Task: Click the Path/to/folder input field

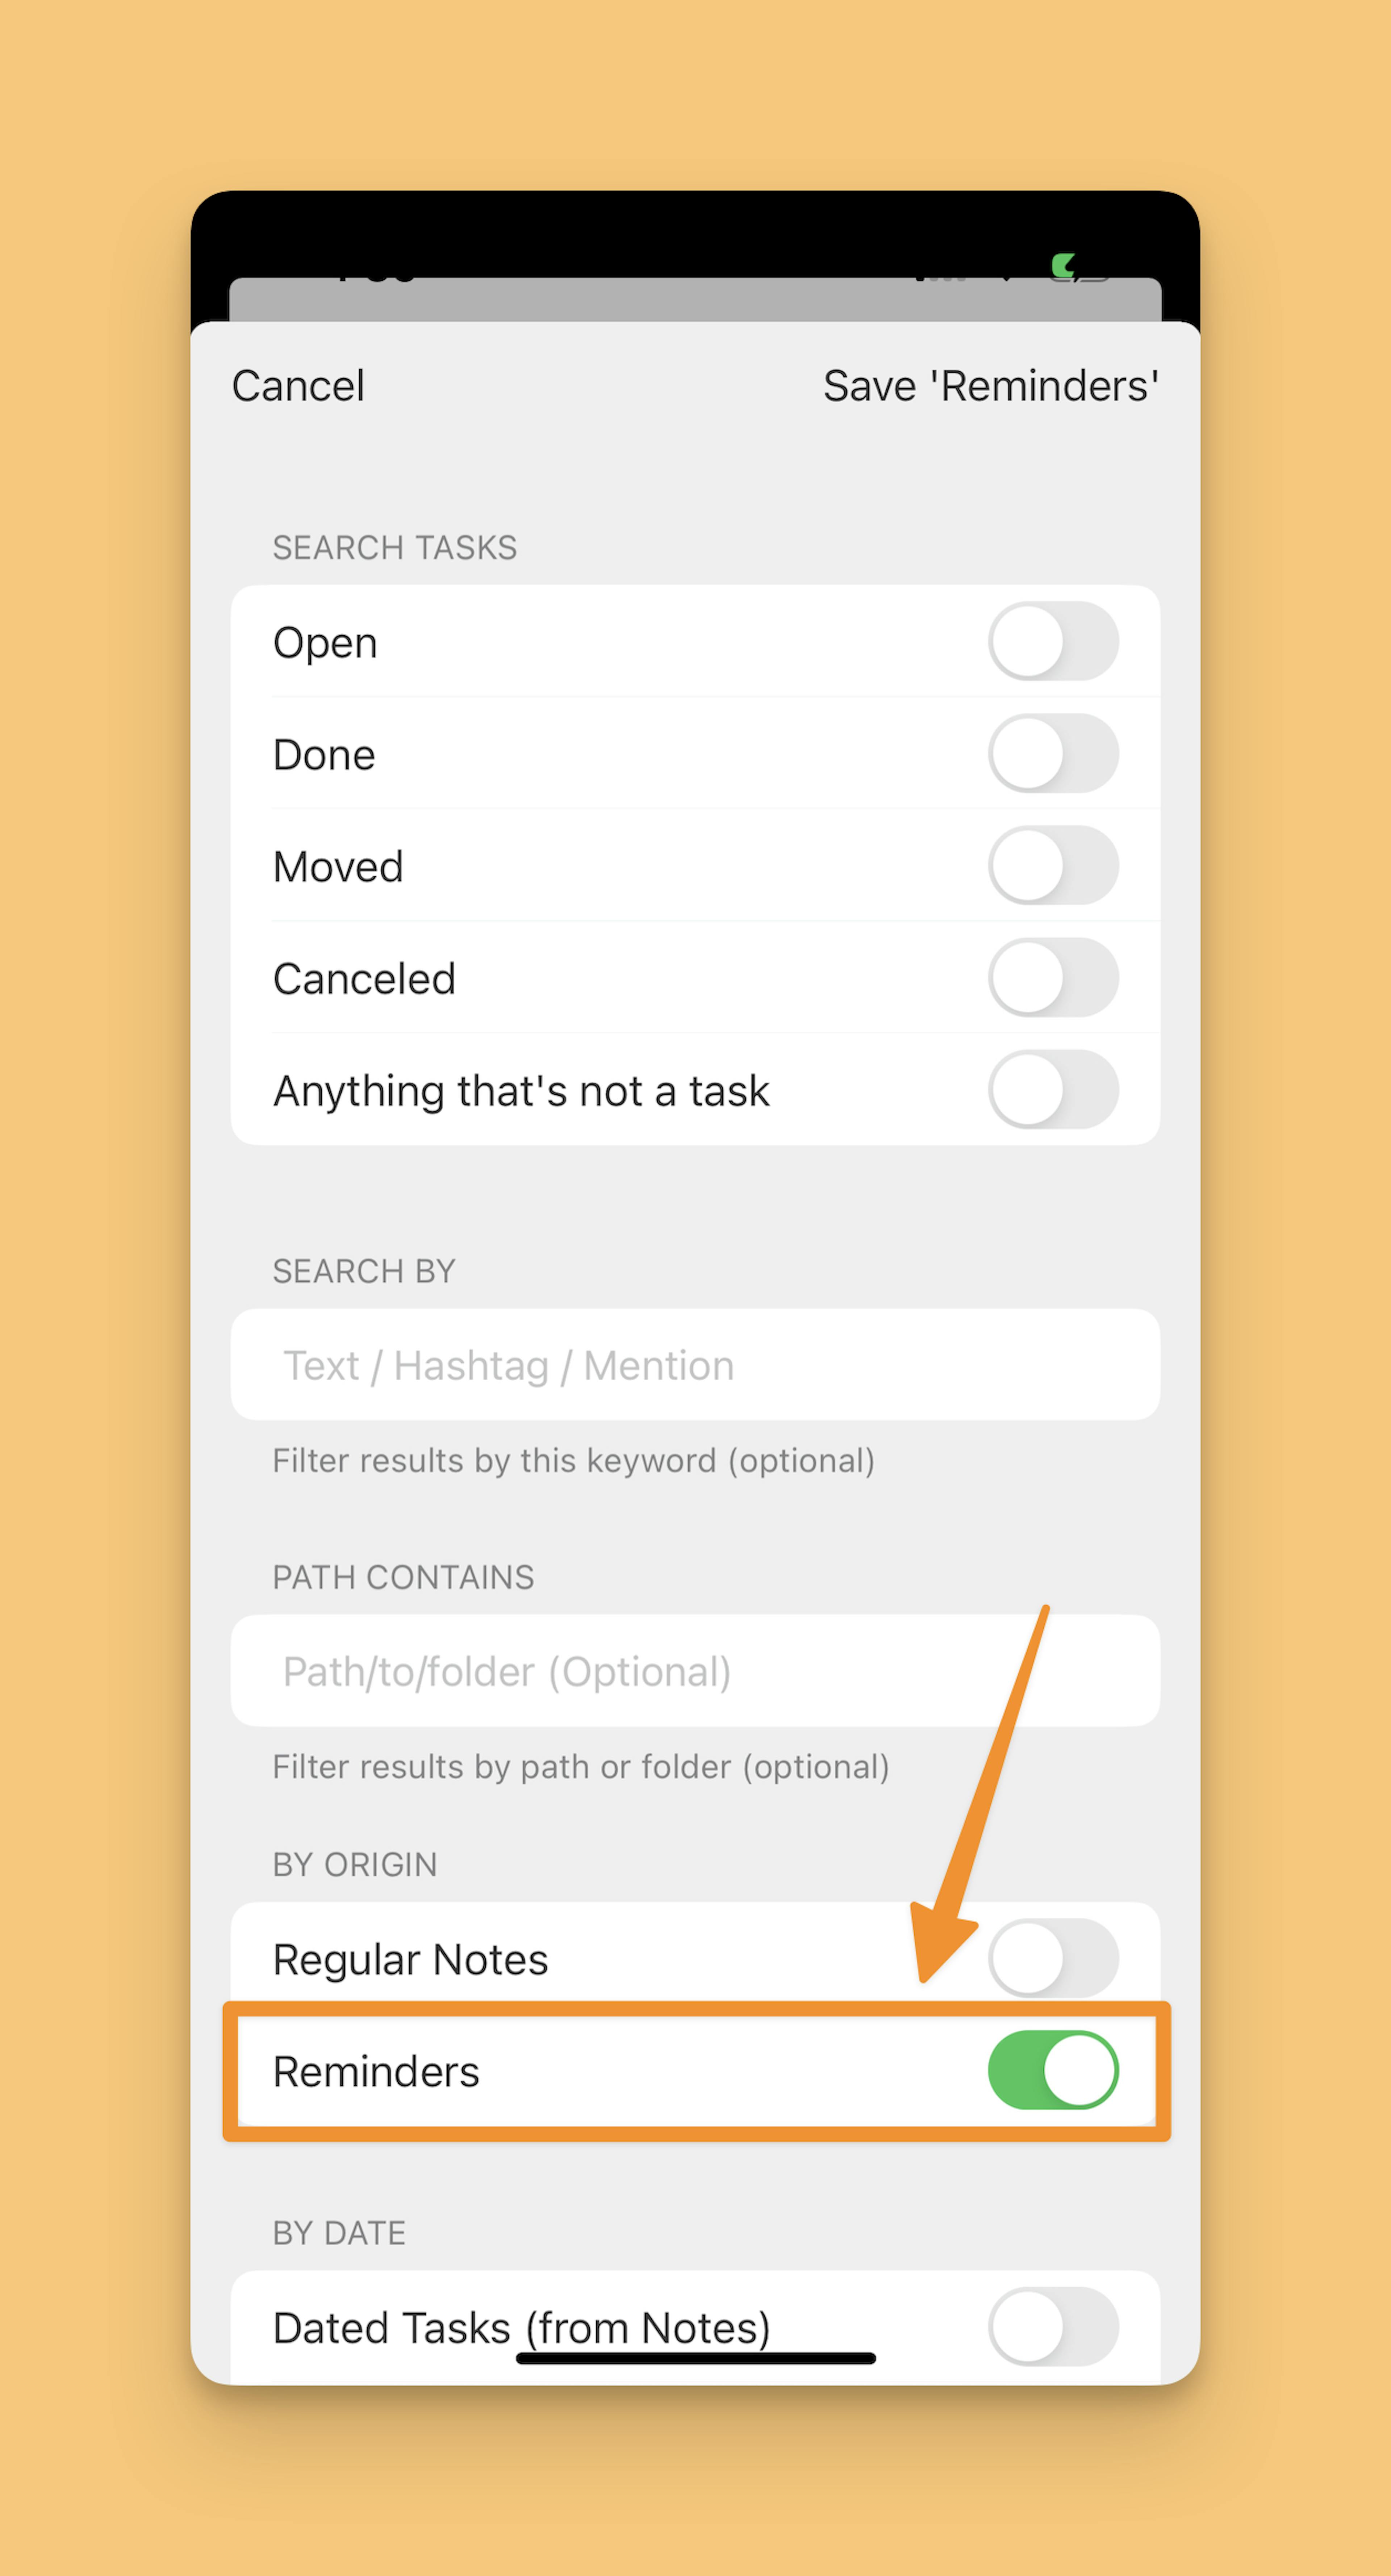Action: pyautogui.click(x=695, y=1670)
